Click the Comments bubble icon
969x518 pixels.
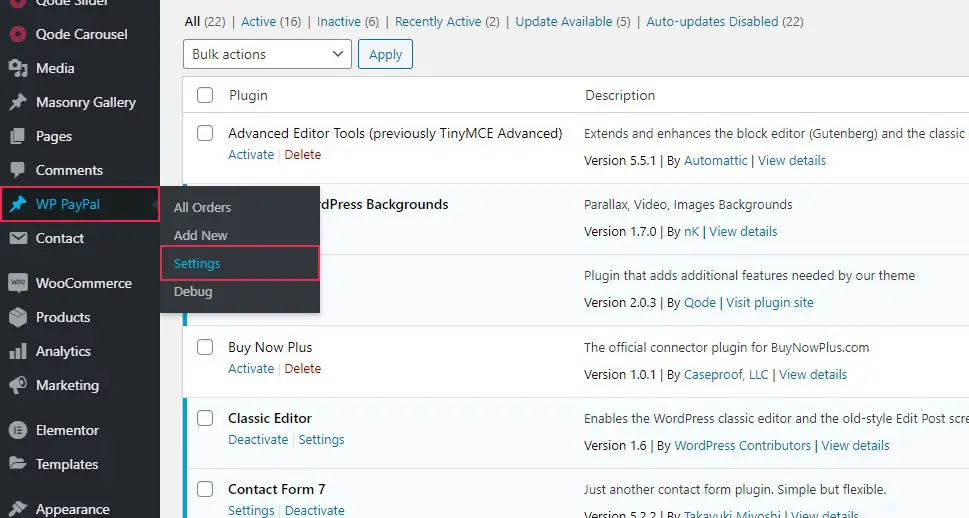coord(18,170)
